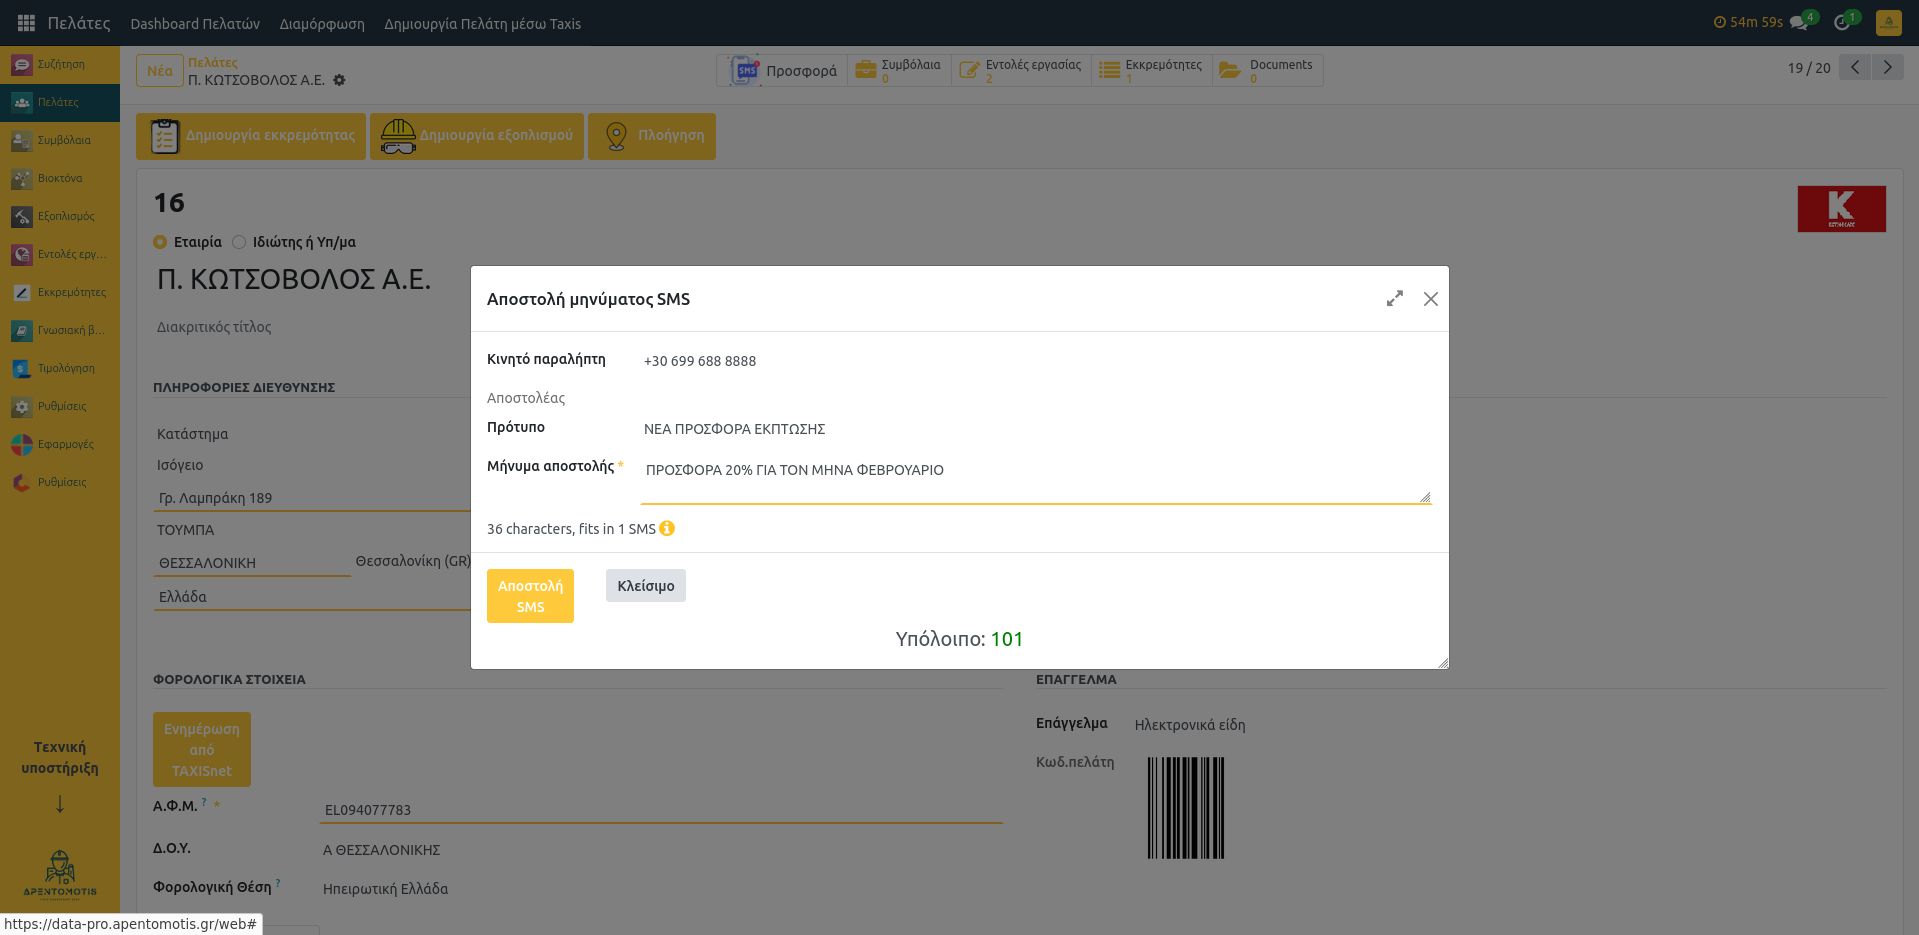Click into the Μήνυμα αποστολής text area
The image size is (1919, 935).
tap(1036, 480)
